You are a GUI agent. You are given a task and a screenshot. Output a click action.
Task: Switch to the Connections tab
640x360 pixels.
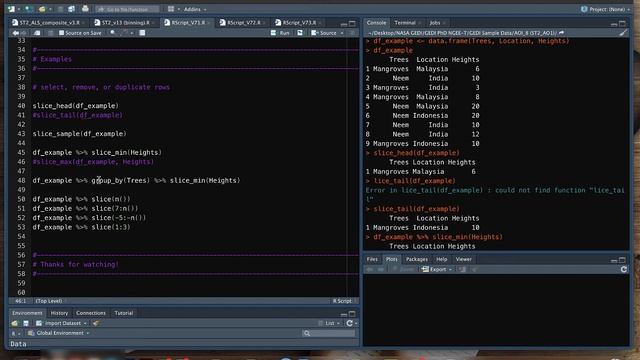click(91, 313)
